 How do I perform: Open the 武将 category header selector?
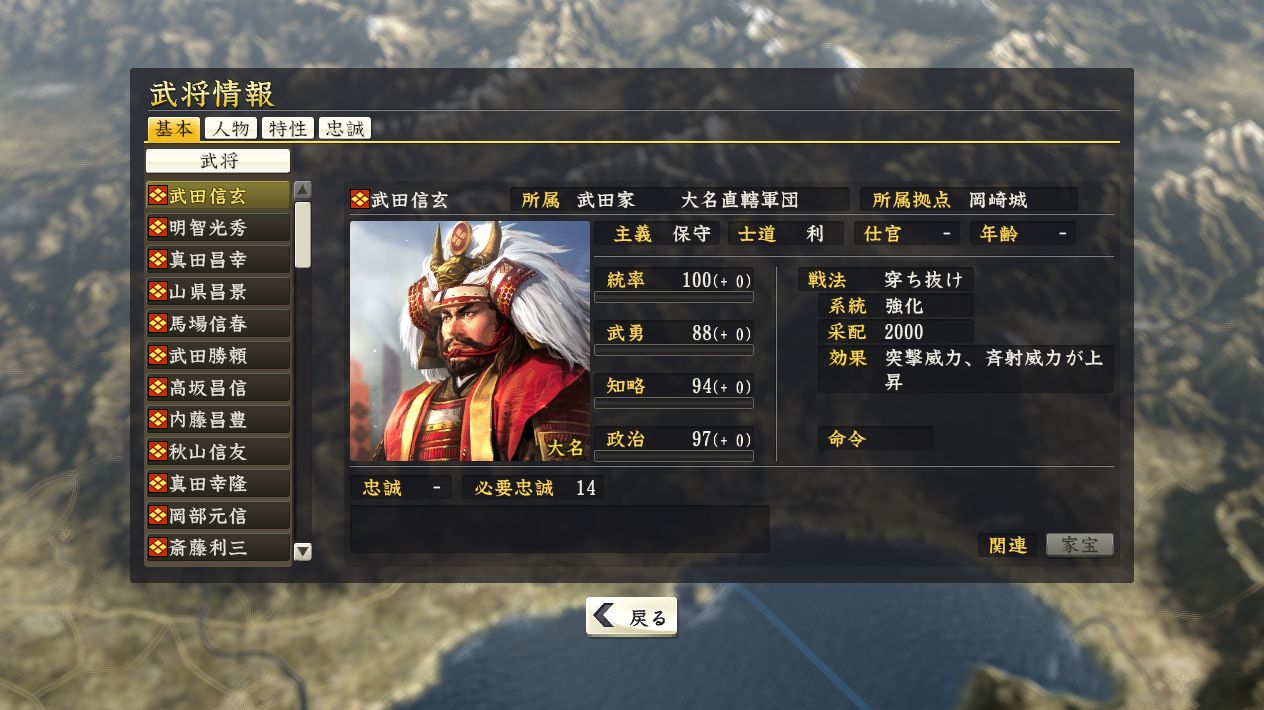[x=218, y=160]
